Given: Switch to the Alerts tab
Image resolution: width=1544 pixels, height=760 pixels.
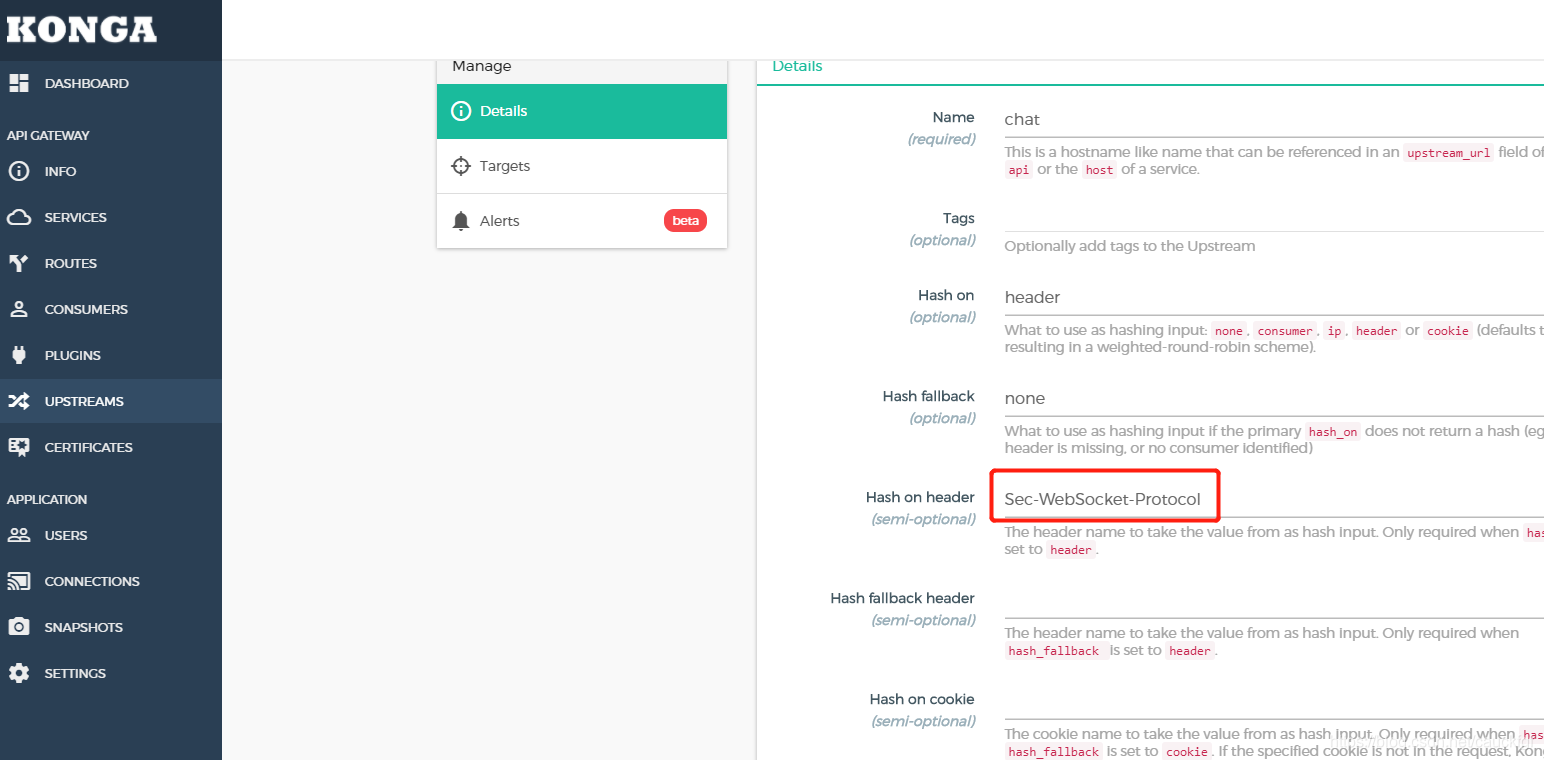Looking at the screenshot, I should coord(582,221).
